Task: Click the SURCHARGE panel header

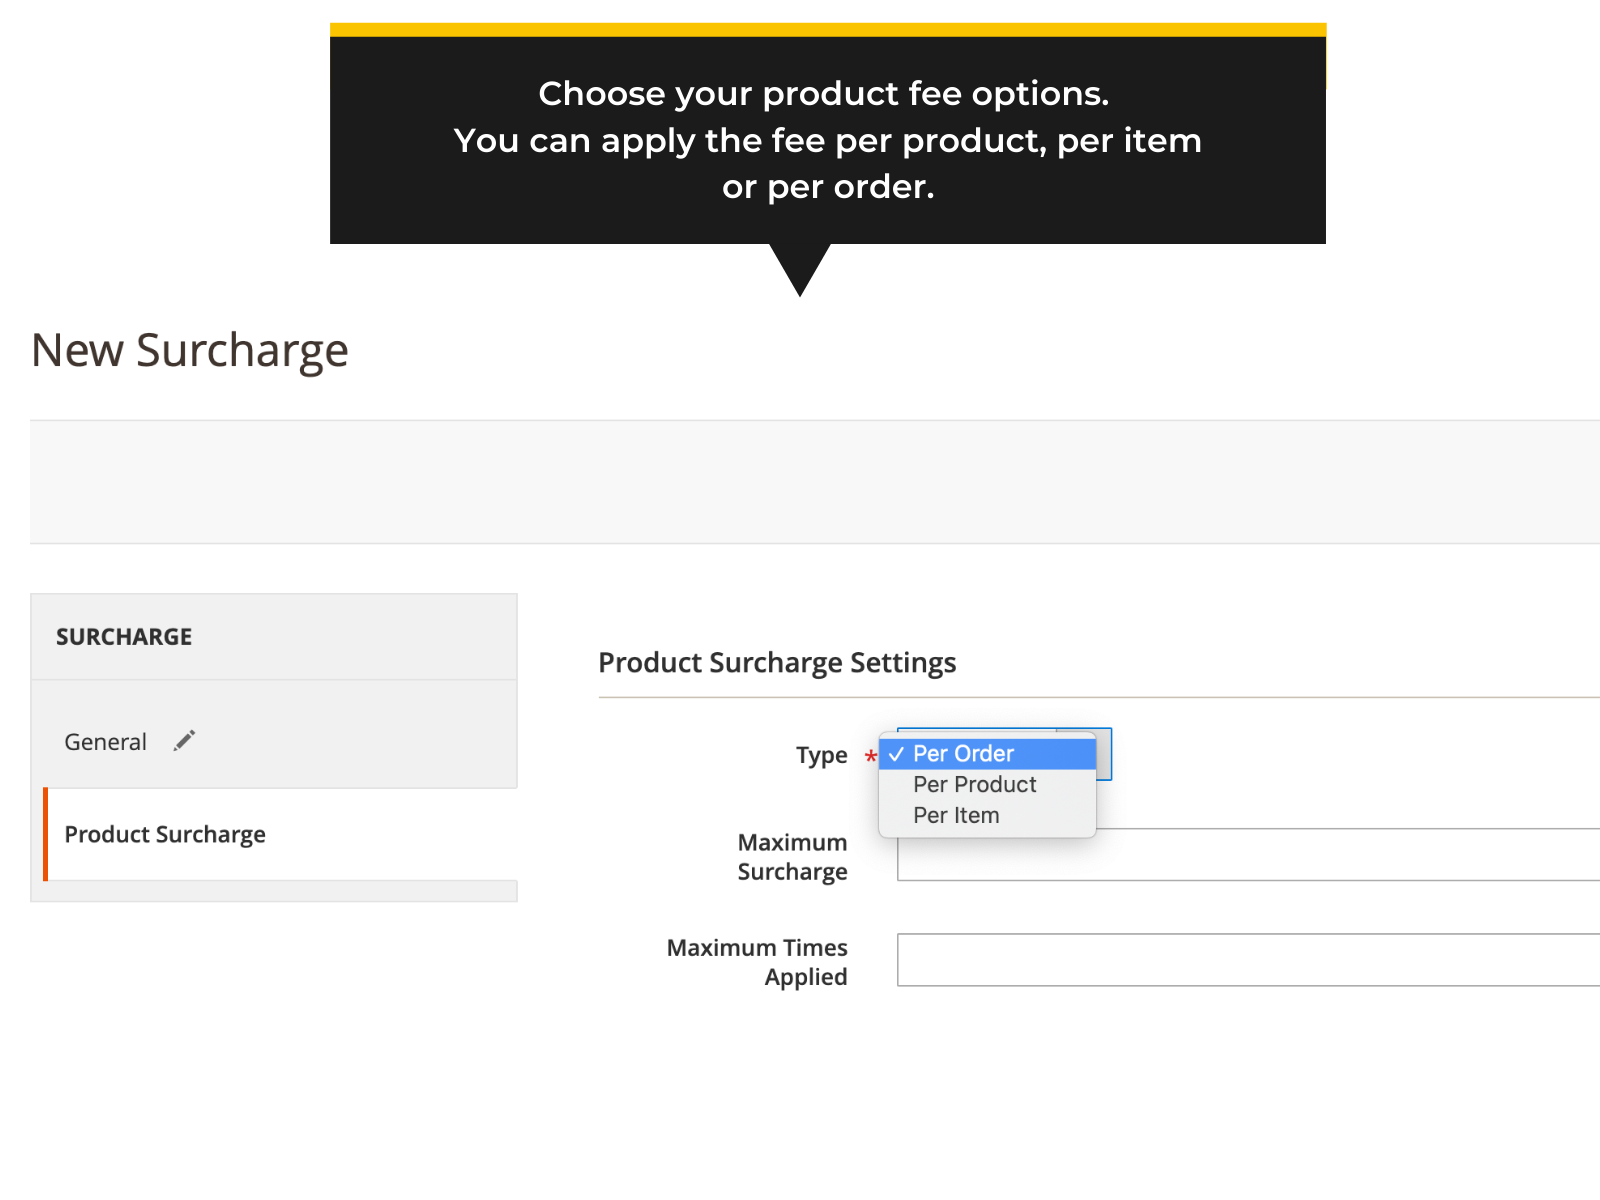Action: point(124,636)
